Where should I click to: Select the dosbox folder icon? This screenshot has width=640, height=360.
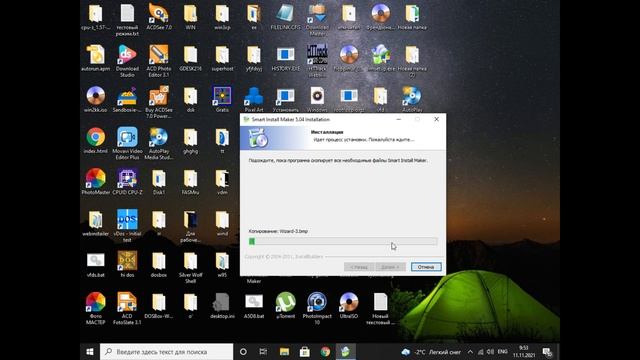[159, 264]
